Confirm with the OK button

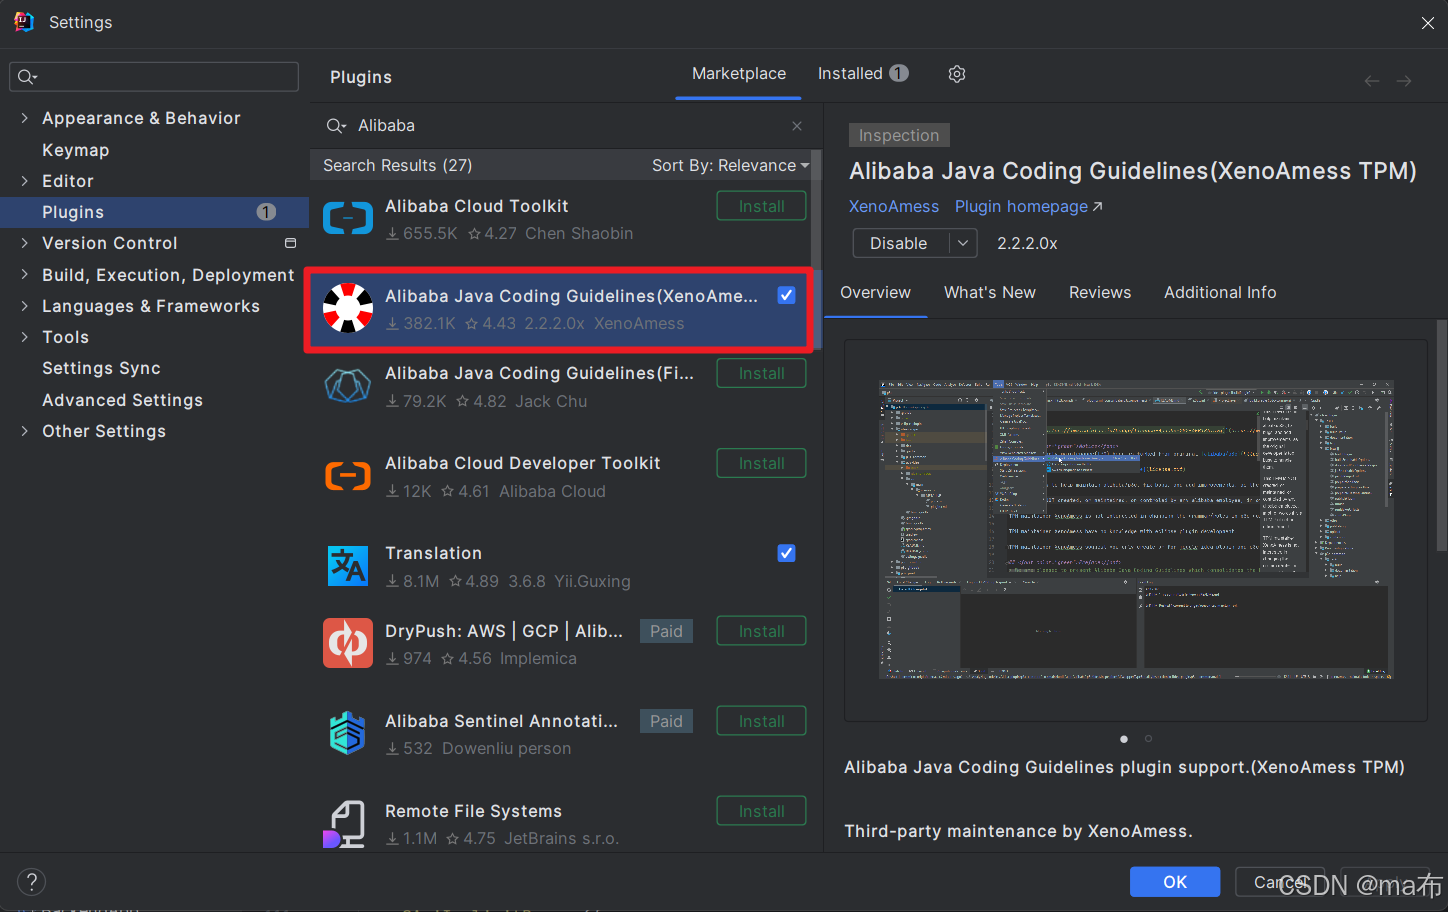click(1175, 882)
